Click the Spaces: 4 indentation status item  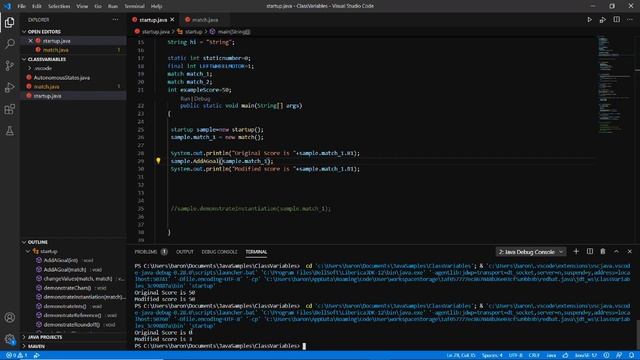tap(492, 356)
